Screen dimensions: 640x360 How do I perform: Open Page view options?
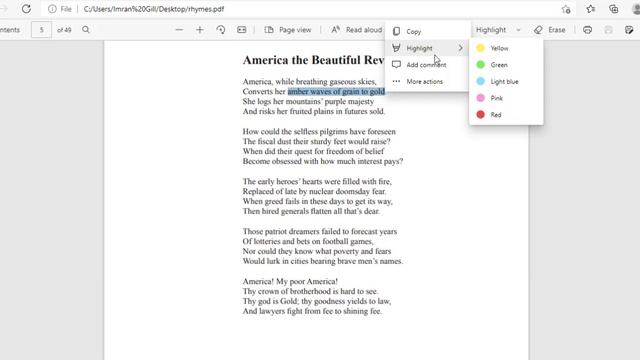pos(288,30)
